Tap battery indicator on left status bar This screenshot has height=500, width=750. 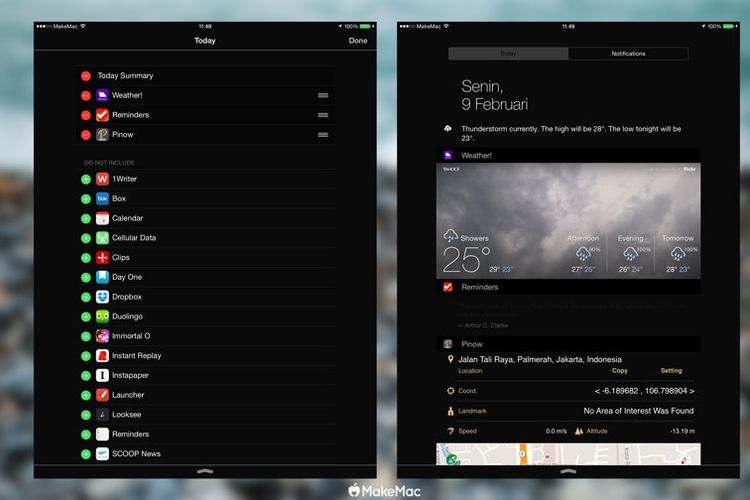point(366,26)
